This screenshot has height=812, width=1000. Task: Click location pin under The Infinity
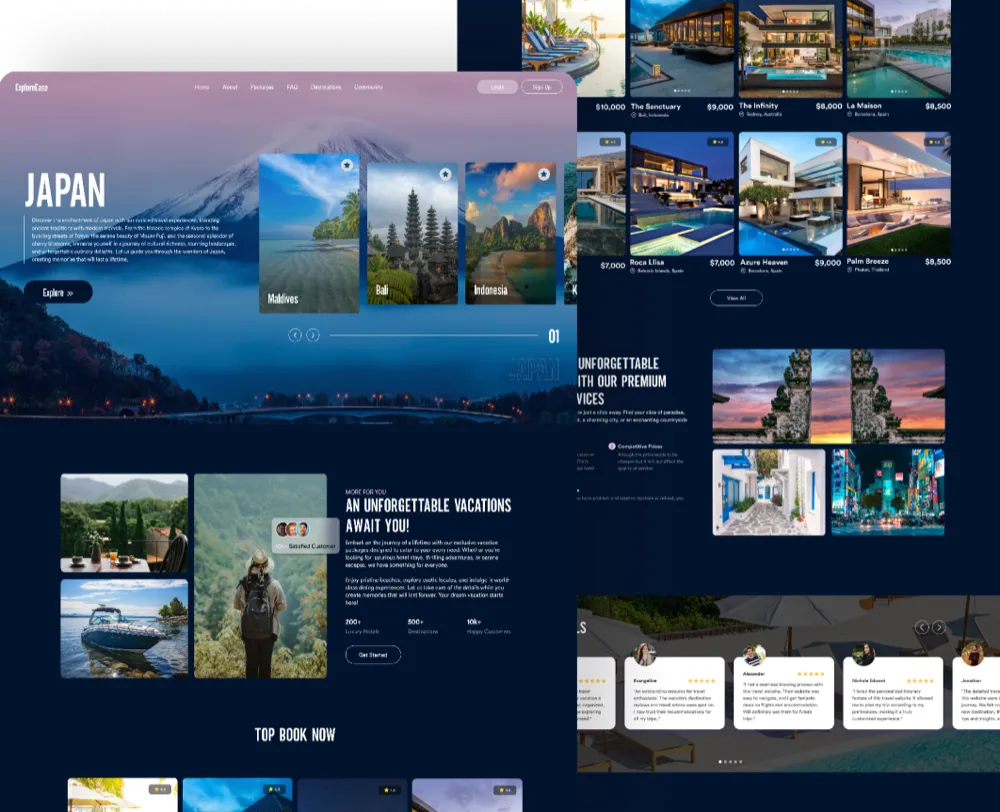(x=742, y=114)
